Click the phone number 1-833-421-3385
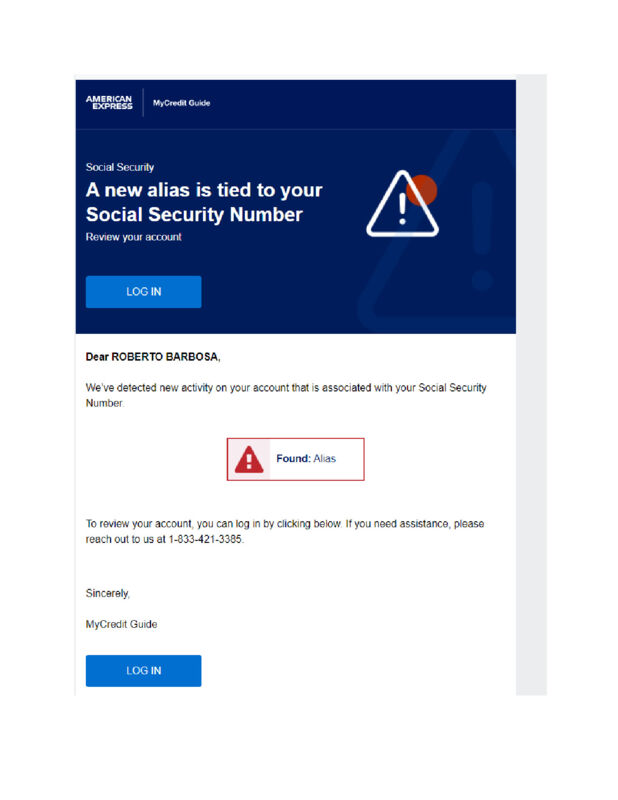Screen dimensions: 618x800 pyautogui.click(x=206, y=539)
